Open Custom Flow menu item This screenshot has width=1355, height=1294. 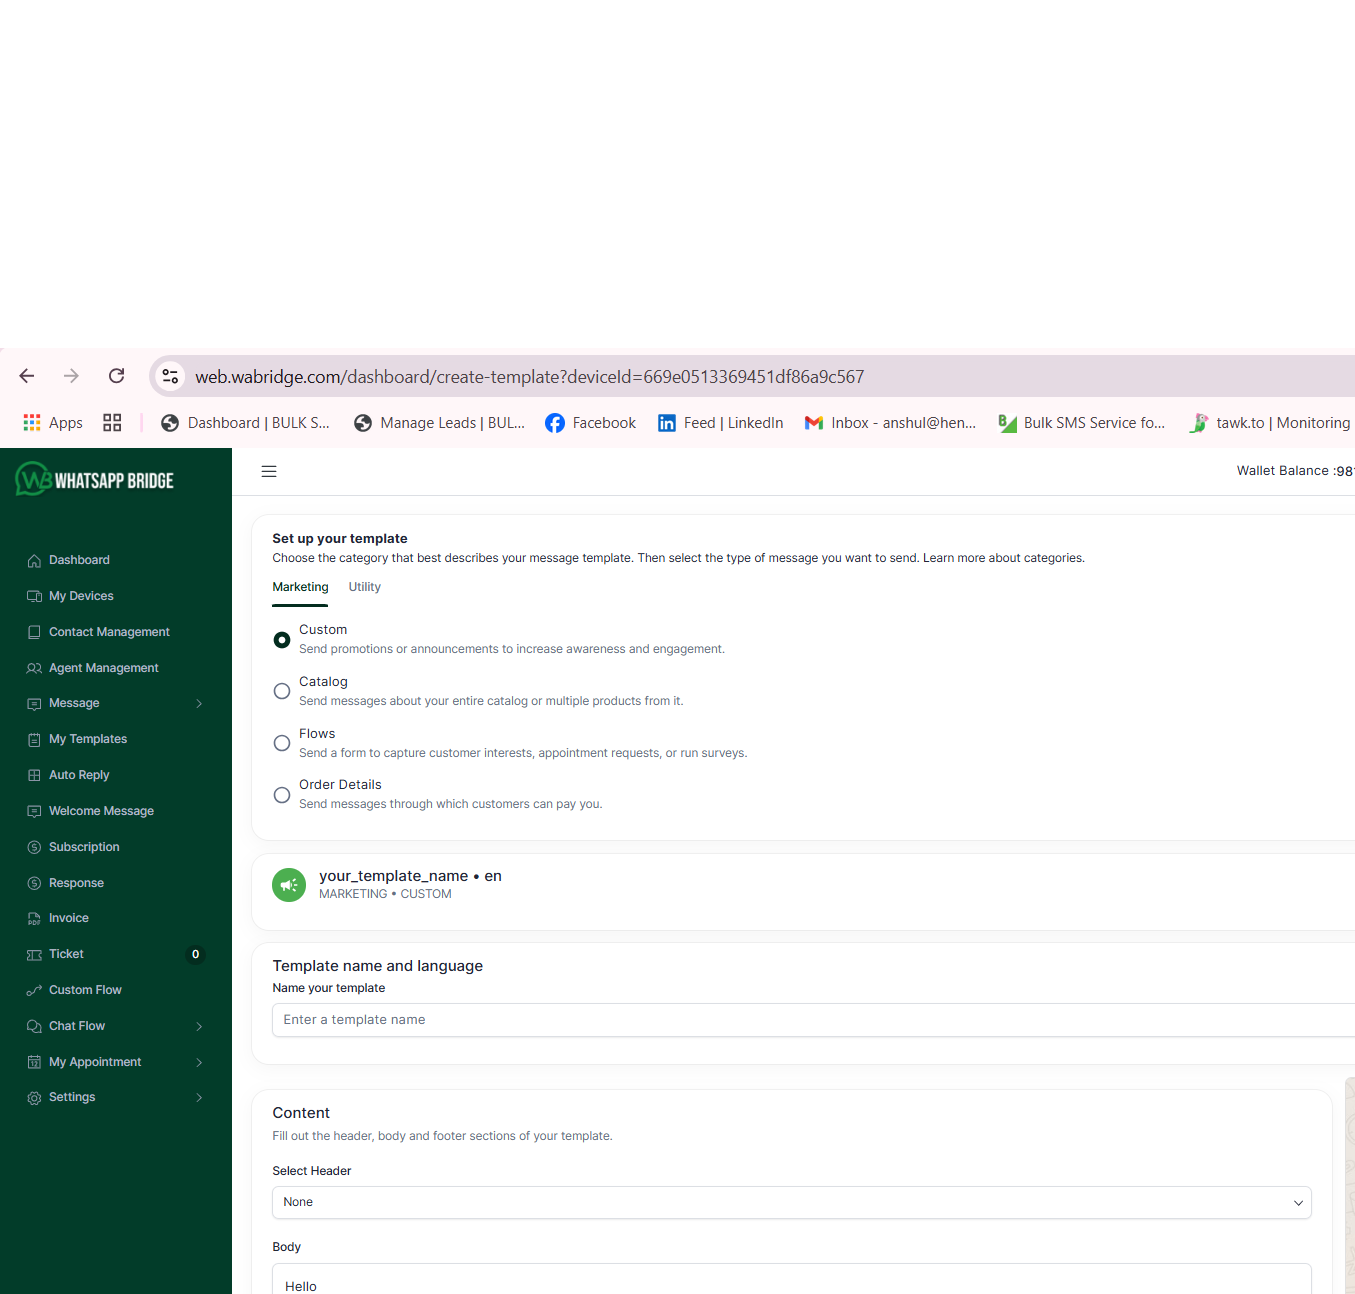coord(85,990)
